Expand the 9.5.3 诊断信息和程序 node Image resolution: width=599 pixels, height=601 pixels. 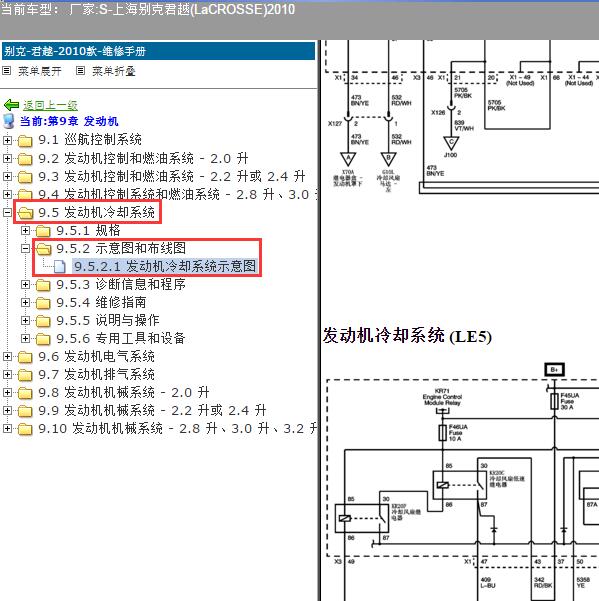25,284
